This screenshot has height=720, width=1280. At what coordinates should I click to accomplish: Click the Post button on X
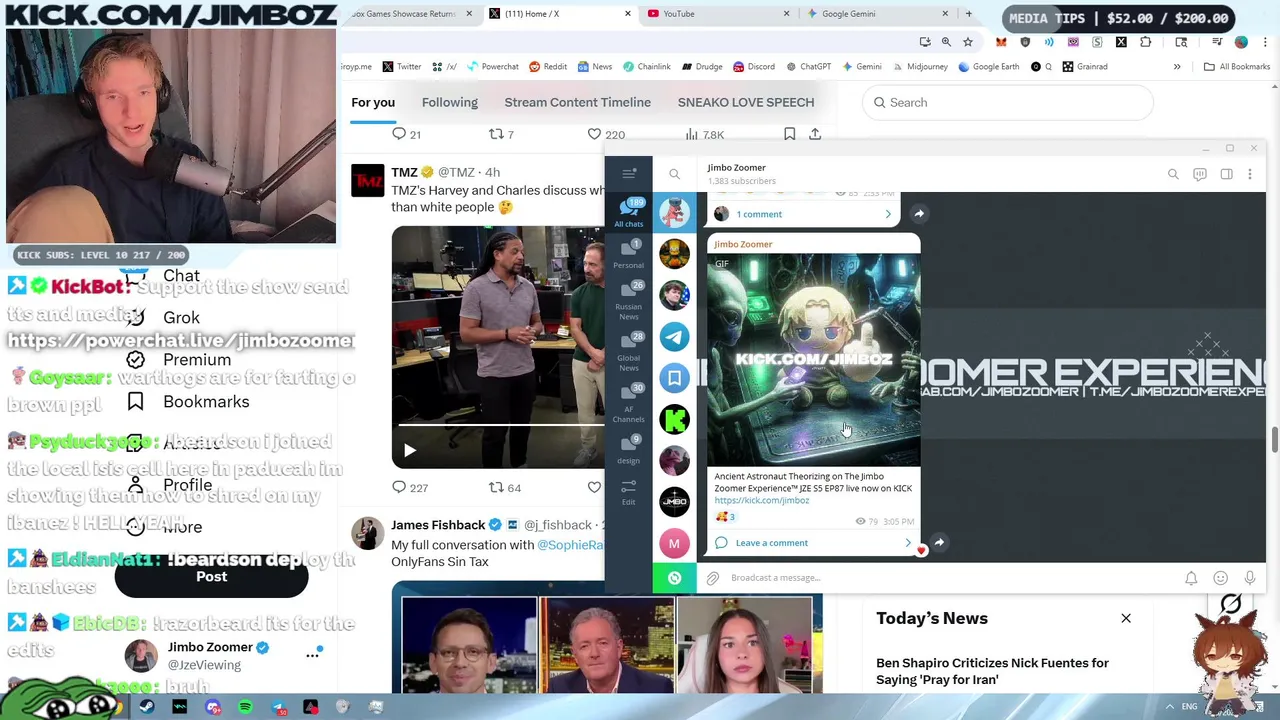click(x=211, y=576)
